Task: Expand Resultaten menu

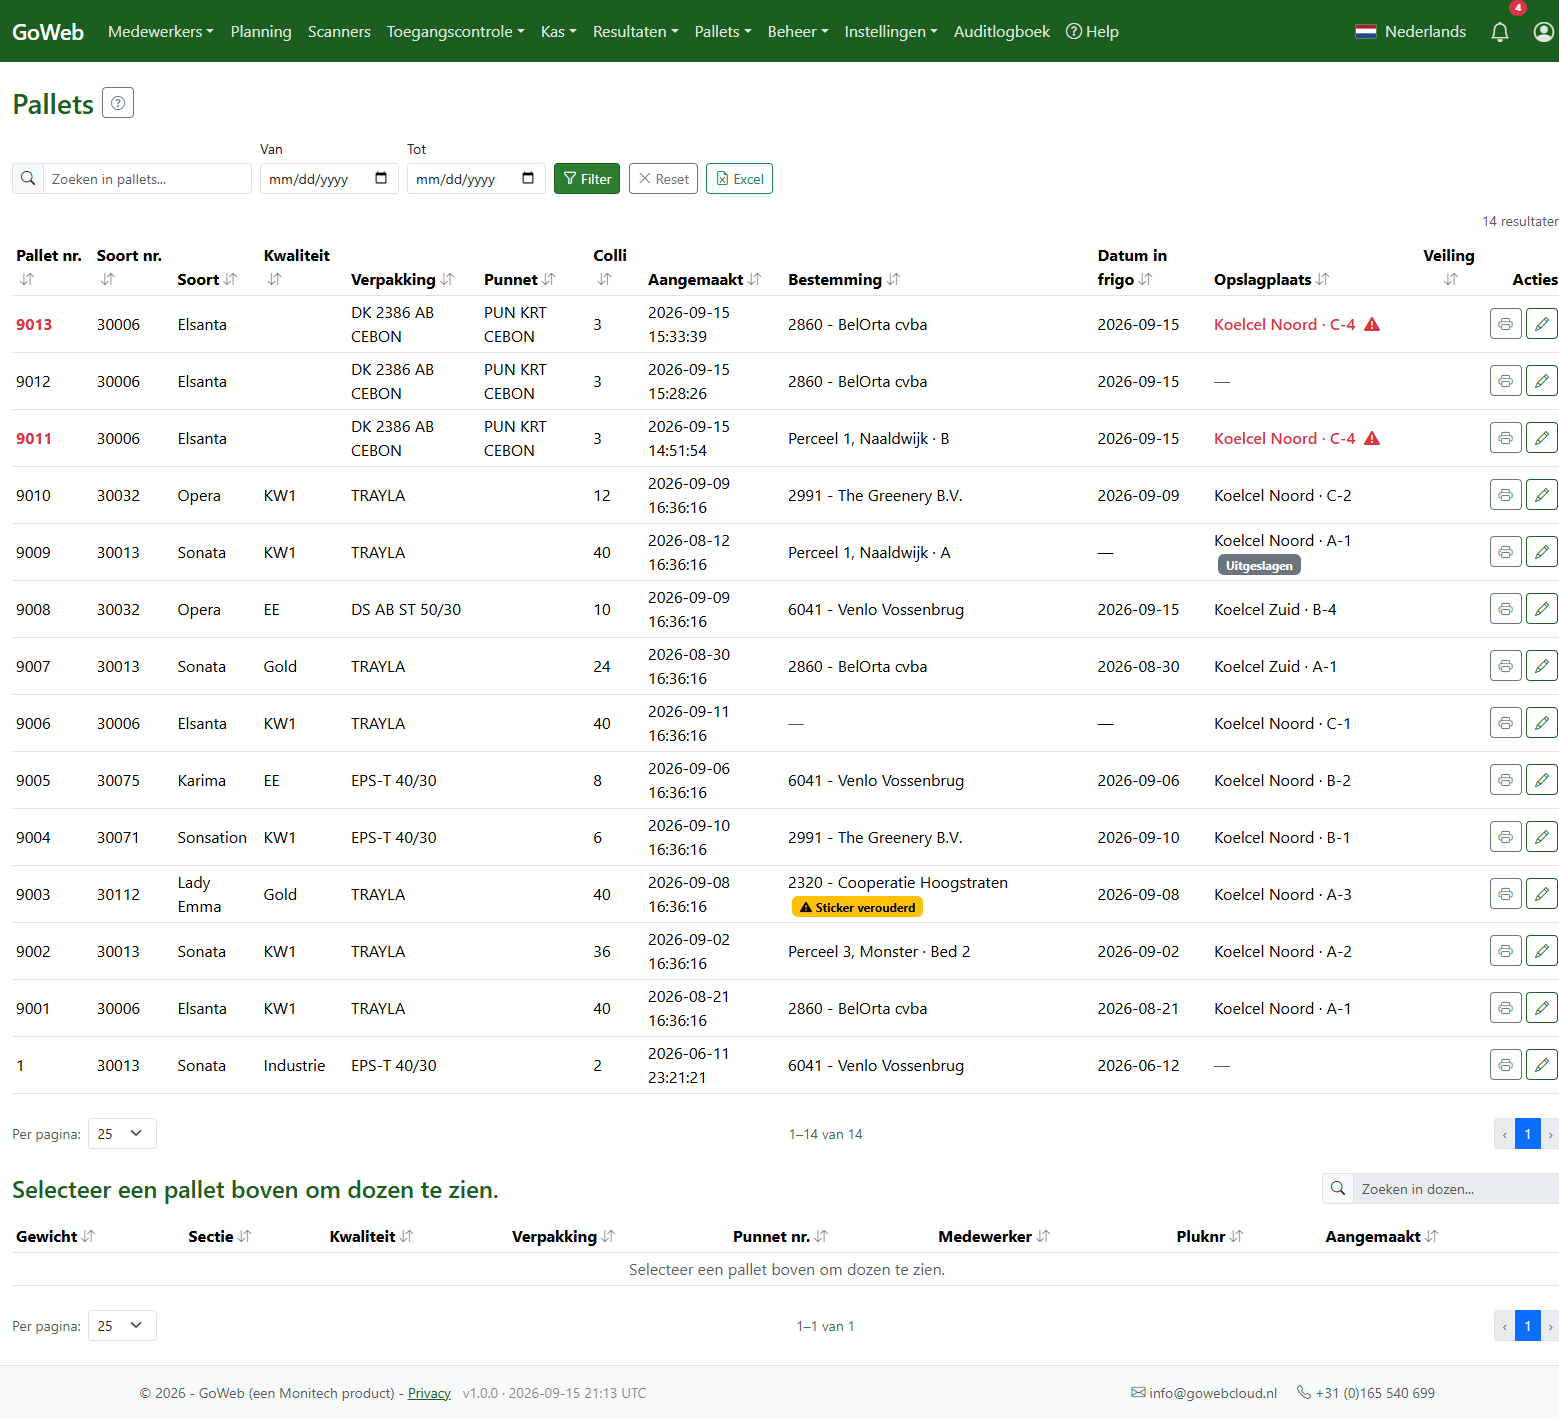Action: [x=635, y=32]
